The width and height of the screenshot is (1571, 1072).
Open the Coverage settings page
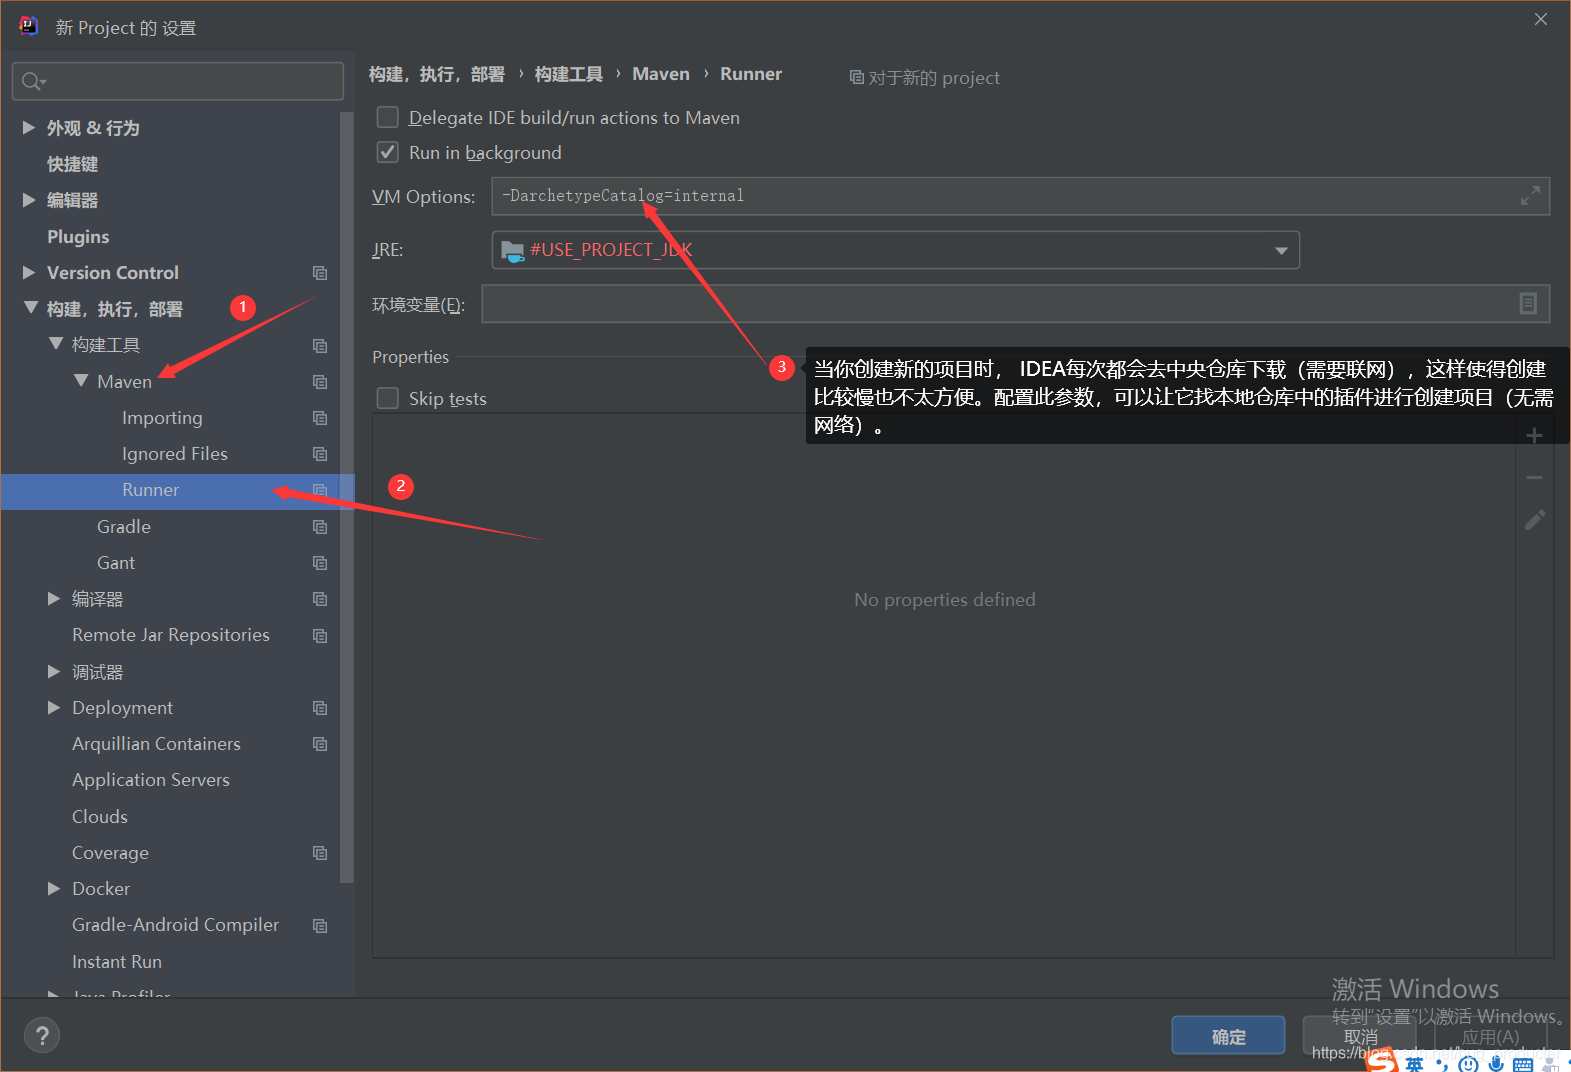(x=110, y=852)
